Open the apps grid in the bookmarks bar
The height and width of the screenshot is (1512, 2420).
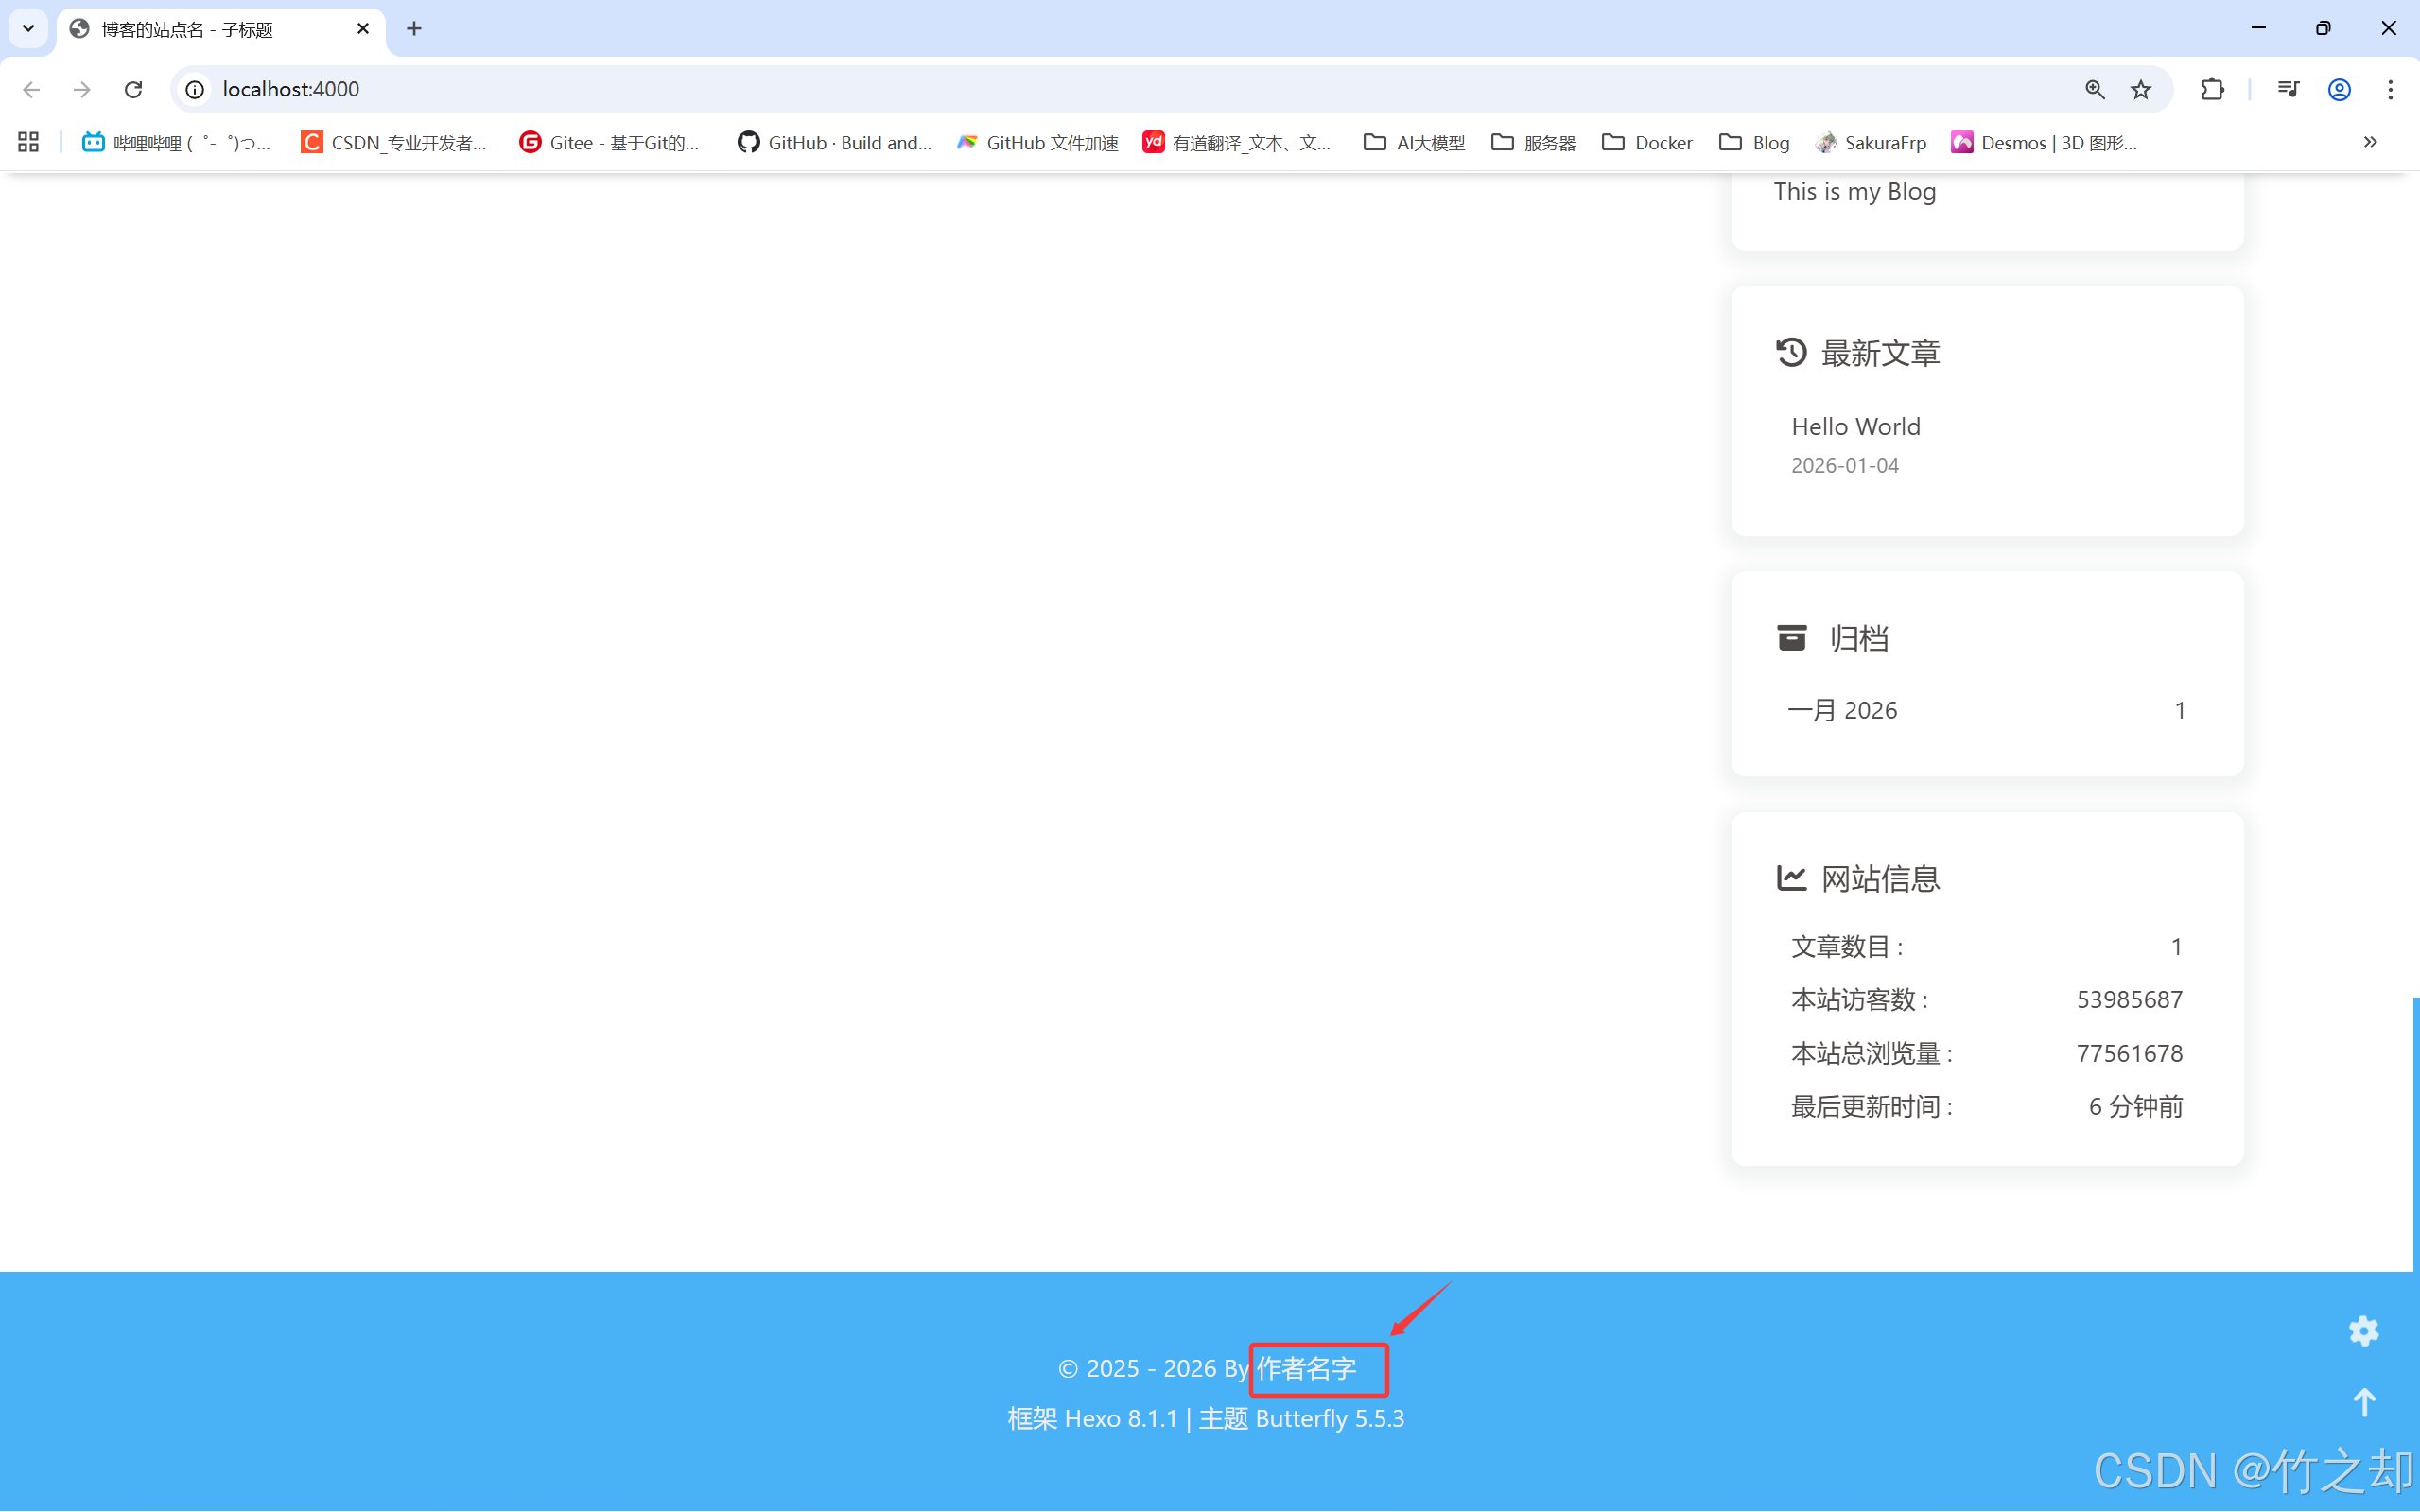[28, 142]
